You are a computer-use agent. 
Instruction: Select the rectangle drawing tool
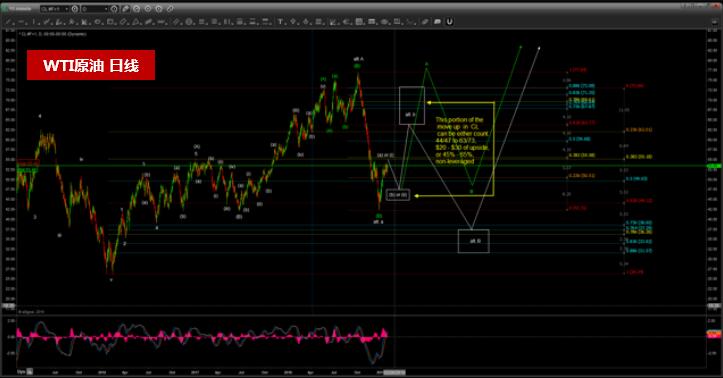click(110, 22)
